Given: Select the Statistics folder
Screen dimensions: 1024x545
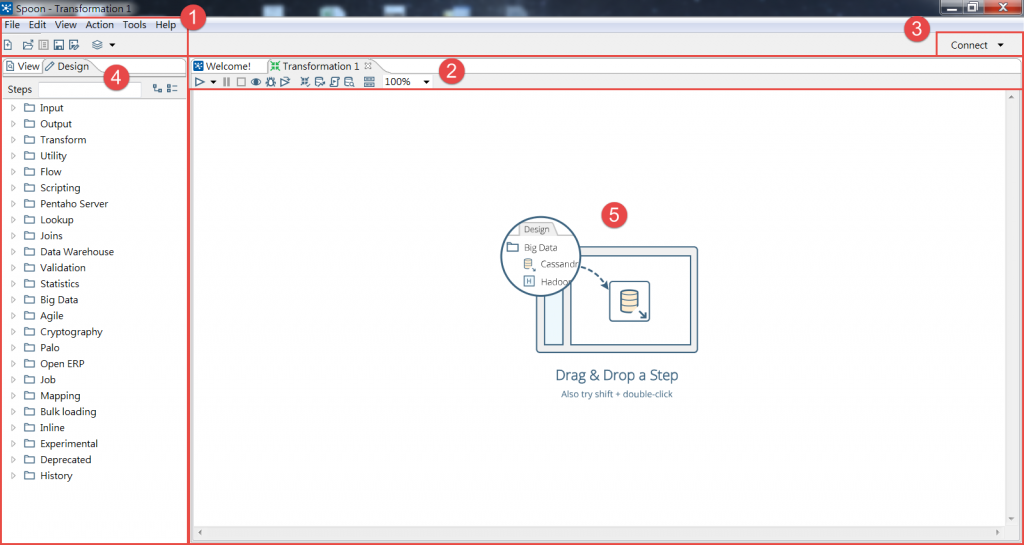Looking at the screenshot, I should (52, 284).
